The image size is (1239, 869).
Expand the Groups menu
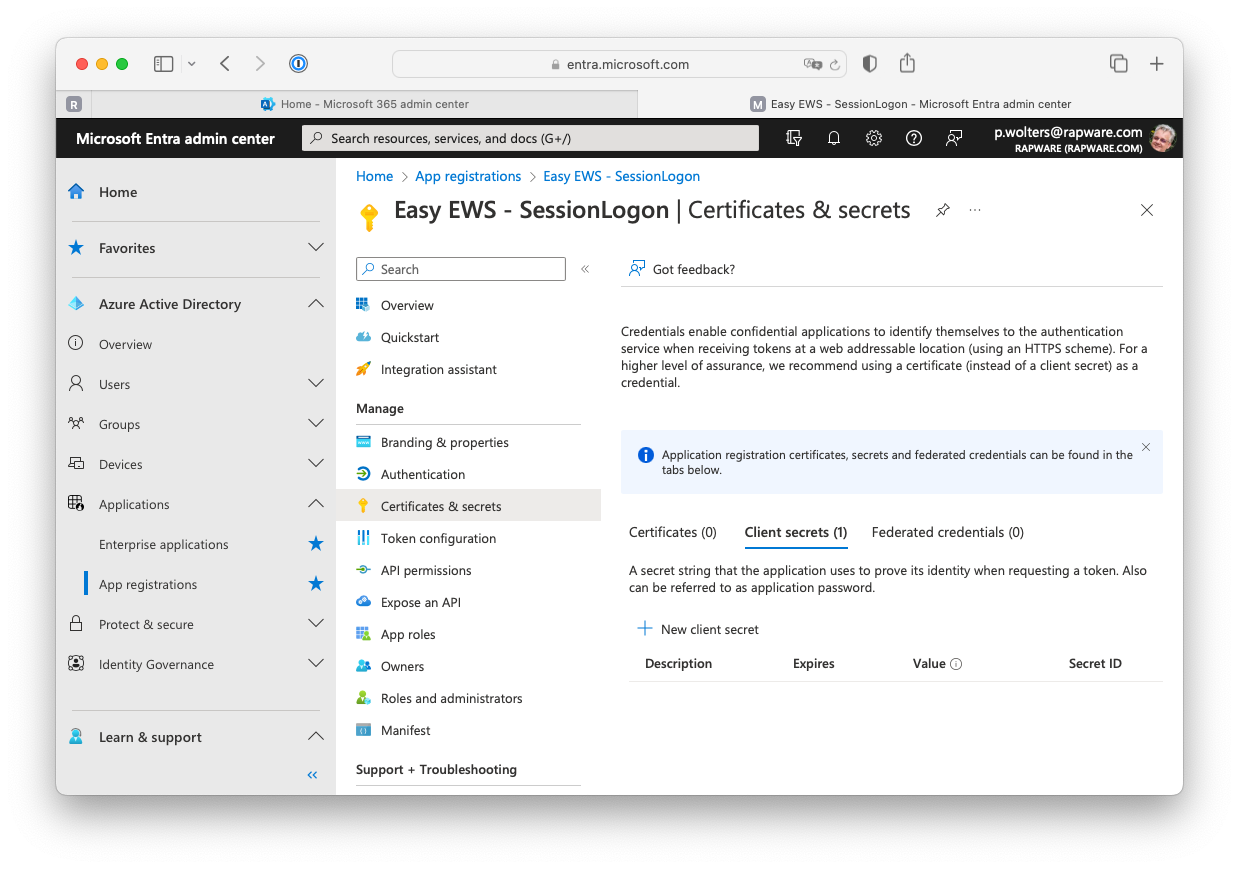pos(316,423)
